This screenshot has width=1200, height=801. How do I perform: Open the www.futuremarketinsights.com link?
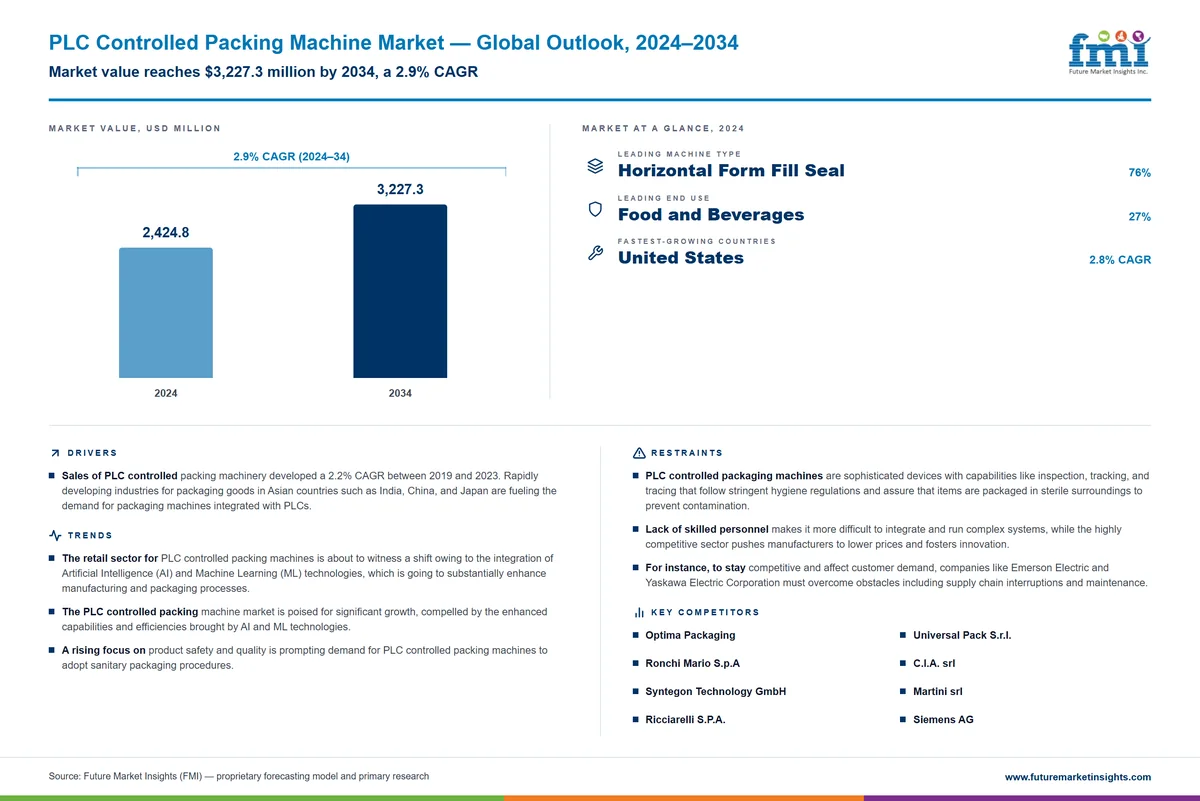tap(1078, 777)
